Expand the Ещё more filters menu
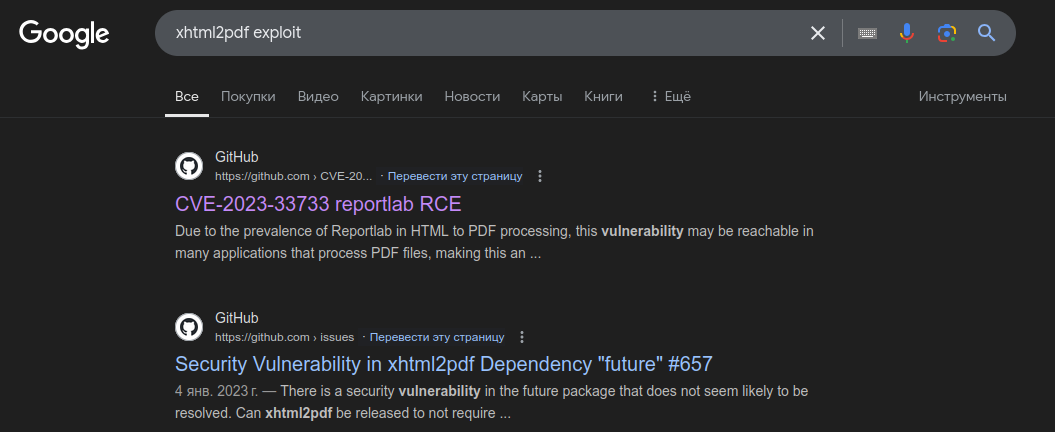The width and height of the screenshot is (1055, 432). click(670, 96)
